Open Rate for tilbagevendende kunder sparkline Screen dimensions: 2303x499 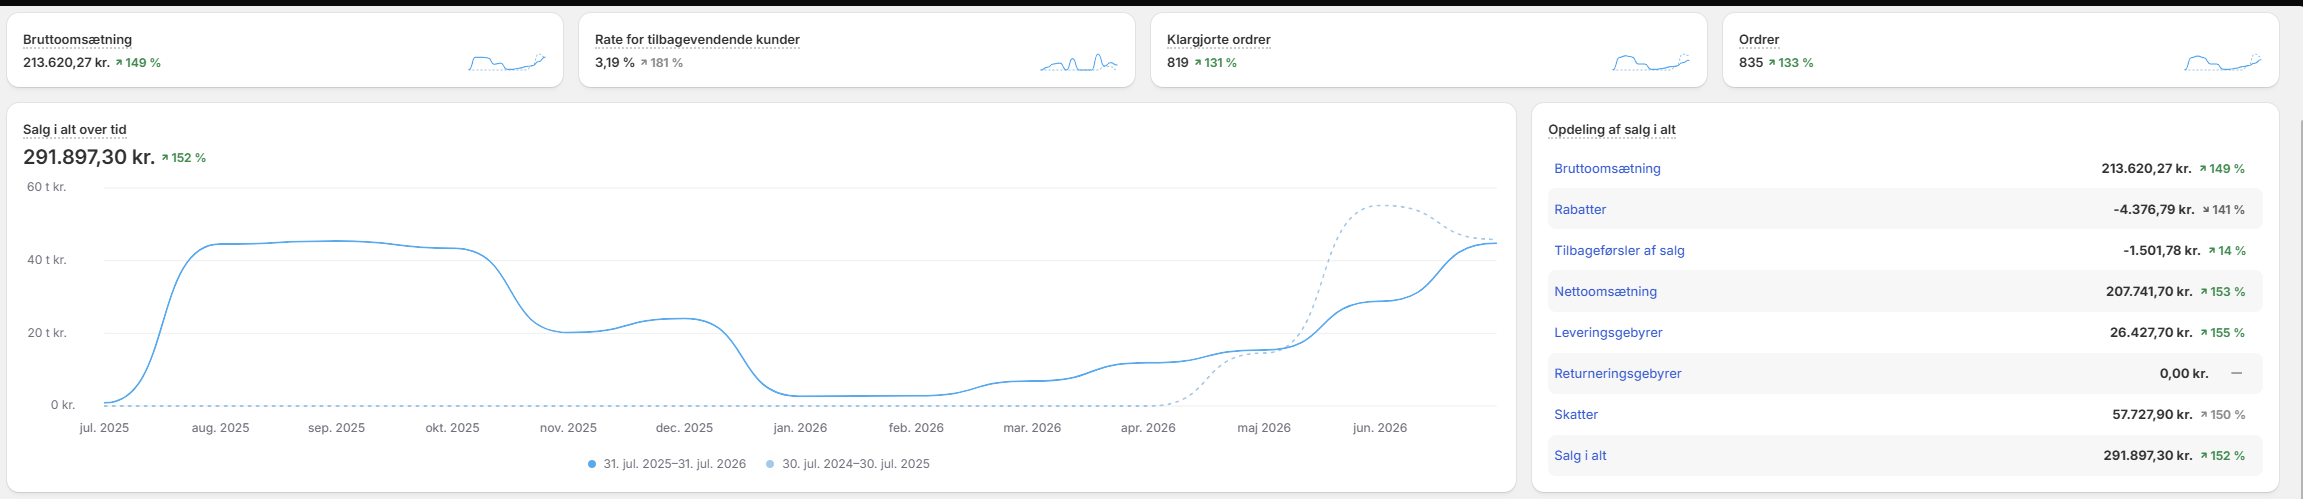[1079, 62]
